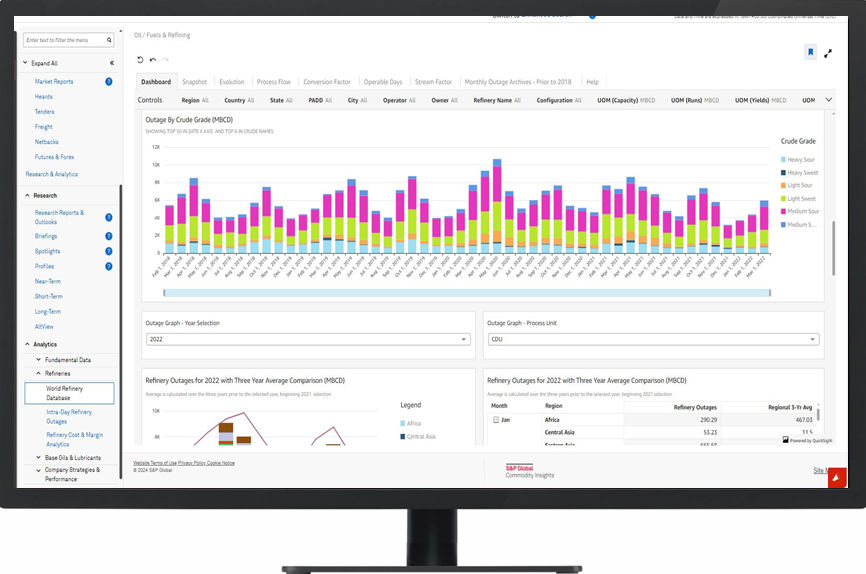Click the Regional 3-Yr Avg column header

790,407
